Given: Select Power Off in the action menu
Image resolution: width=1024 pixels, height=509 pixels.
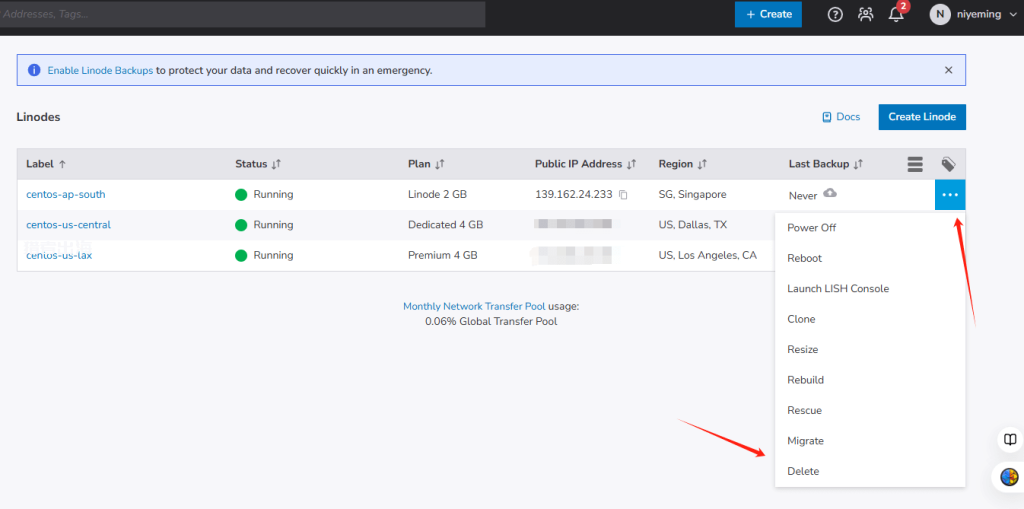Looking at the screenshot, I should click(811, 228).
